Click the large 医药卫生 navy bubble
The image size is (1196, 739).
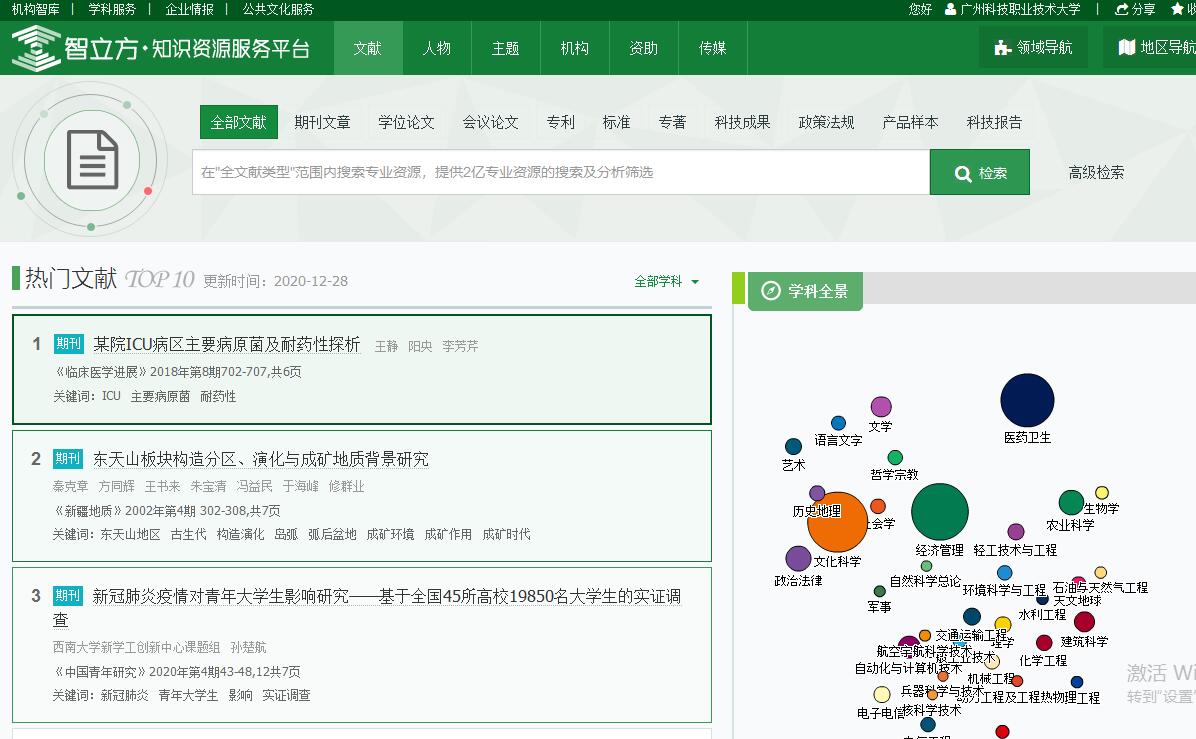(x=1027, y=400)
